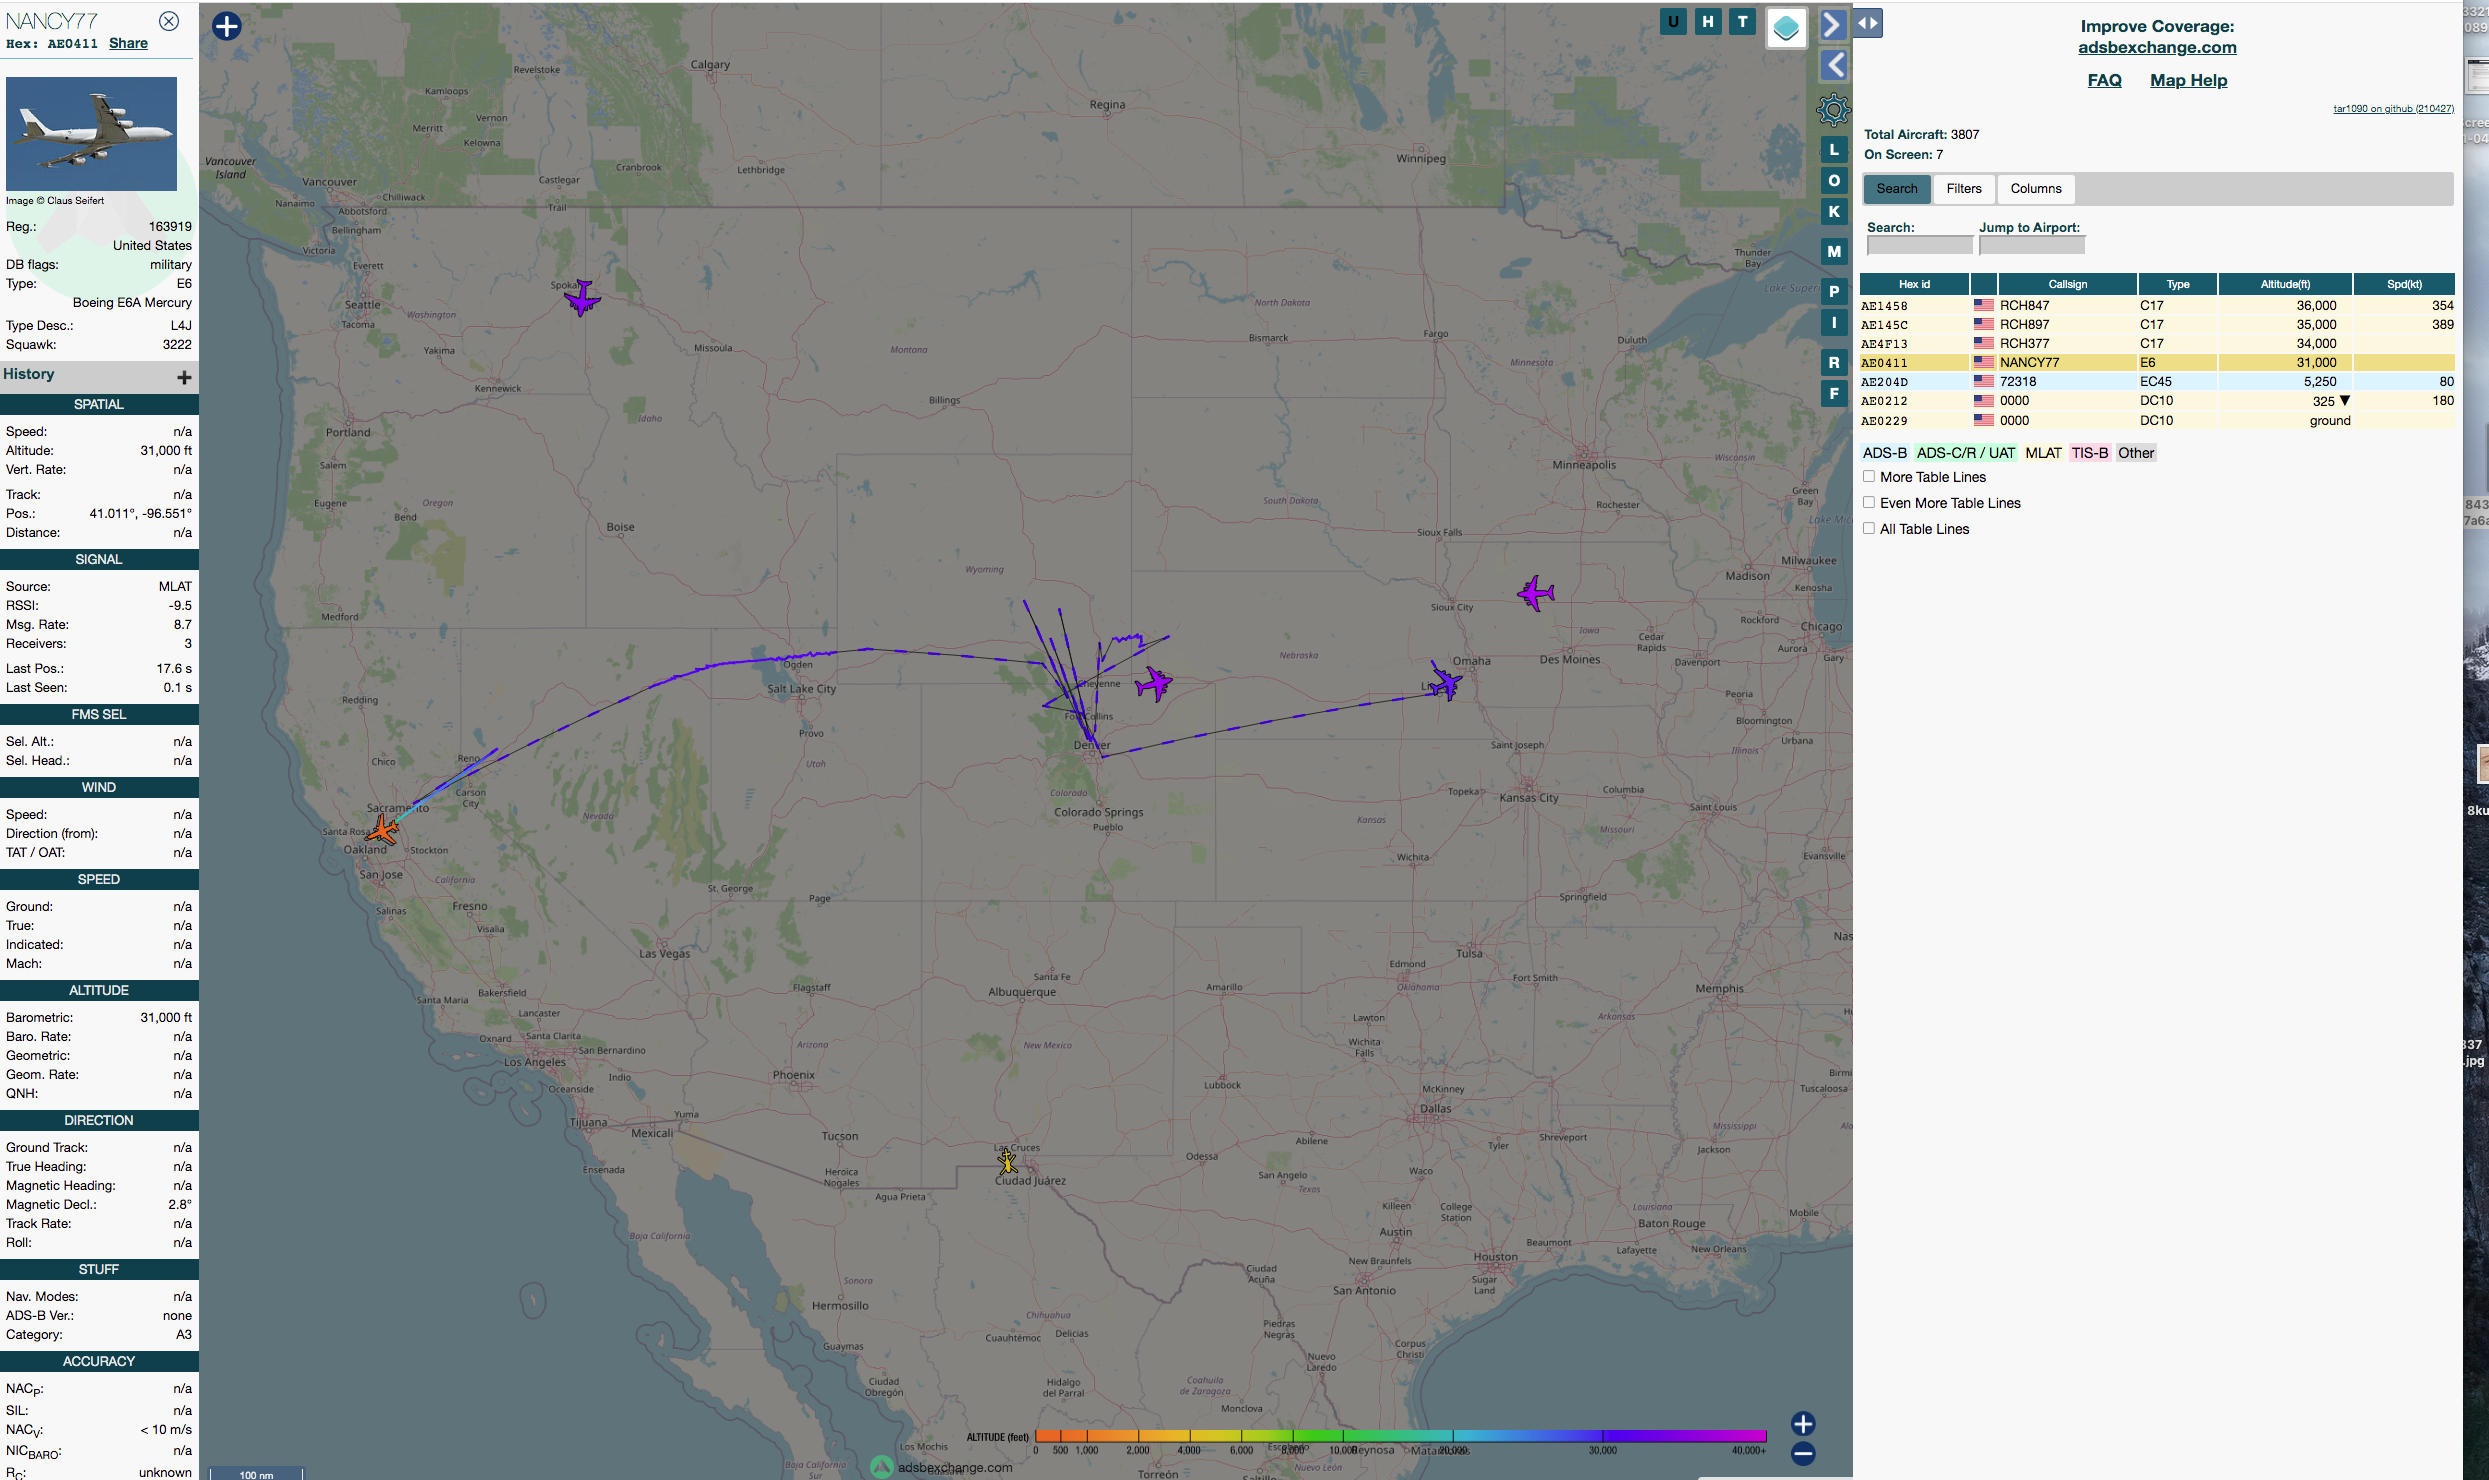Image resolution: width=2489 pixels, height=1480 pixels.
Task: Sort table by Spd(kt) column
Action: click(x=2404, y=284)
